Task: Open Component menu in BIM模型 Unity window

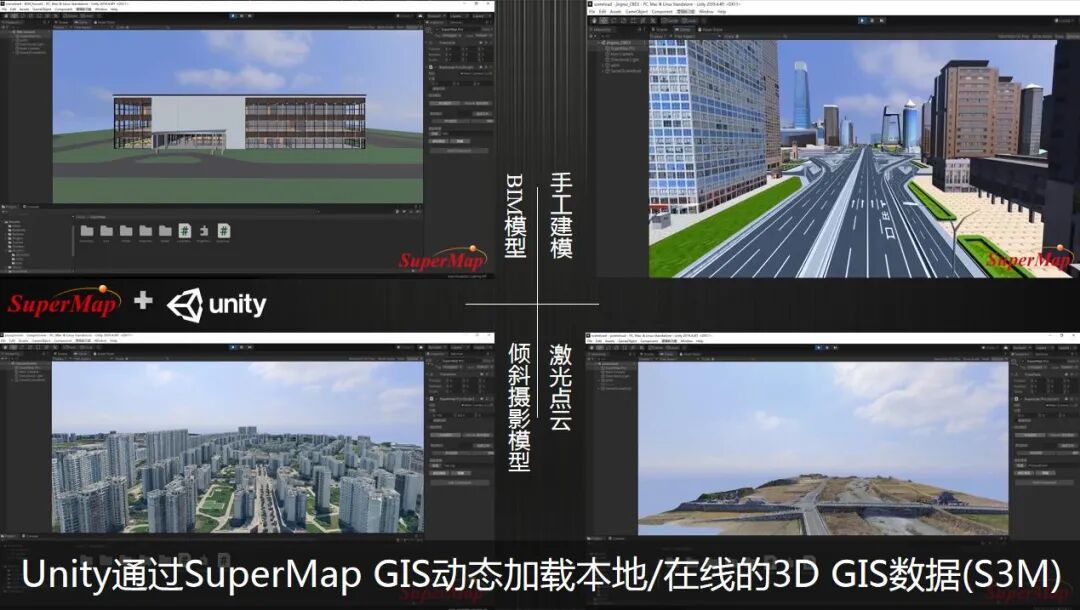Action: pos(63,9)
